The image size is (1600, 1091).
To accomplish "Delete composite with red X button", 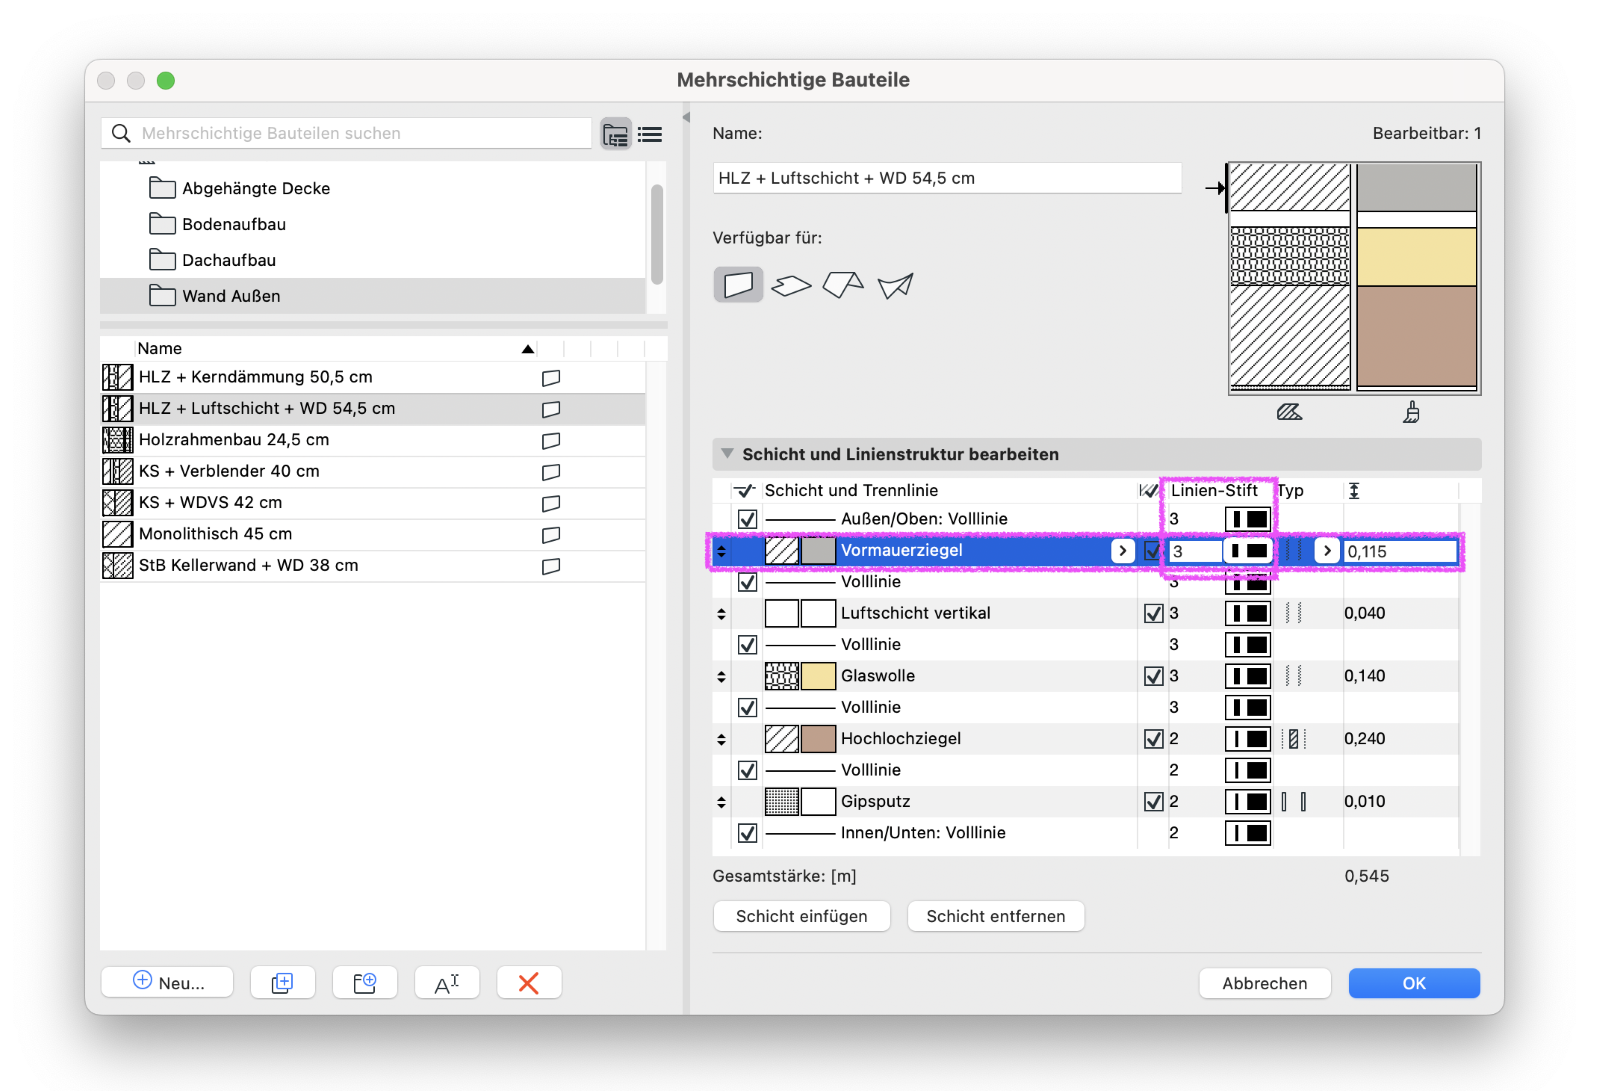I will 529,983.
